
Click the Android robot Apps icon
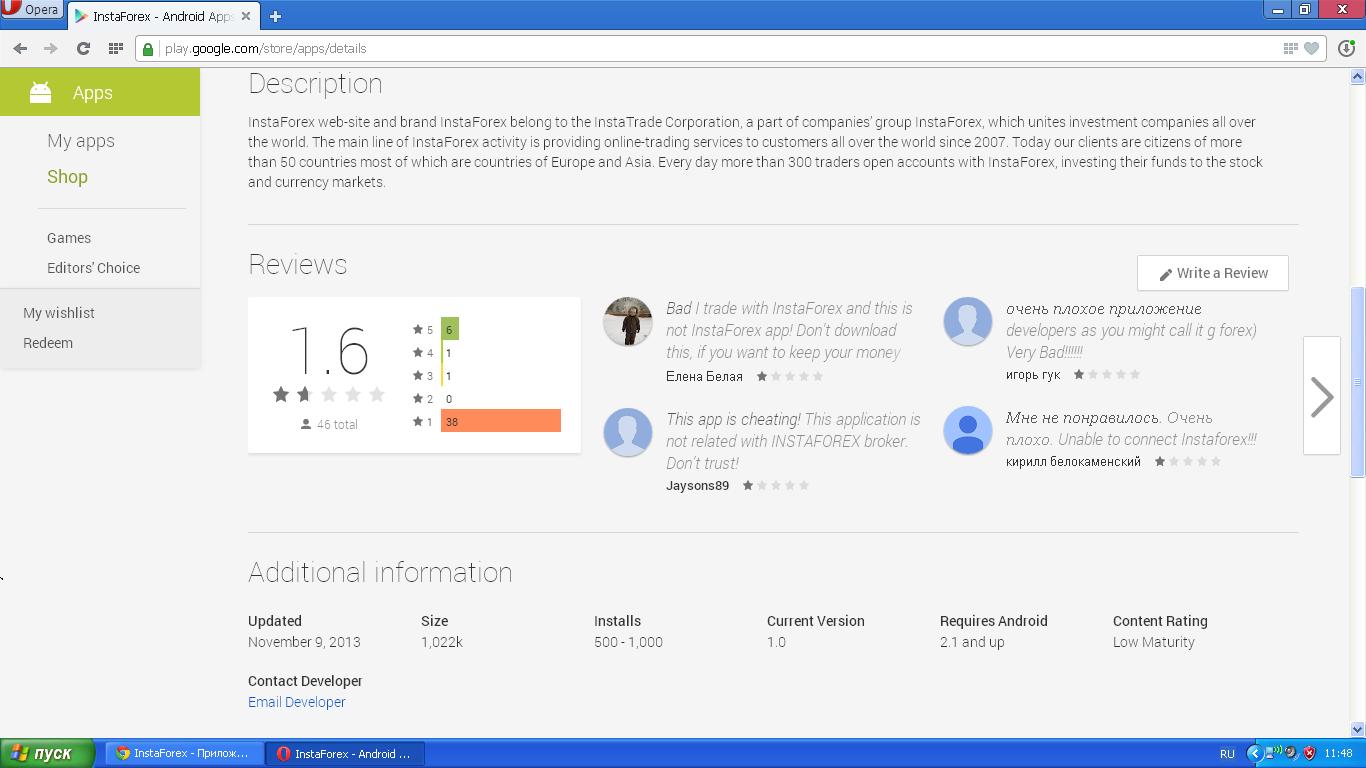pyautogui.click(x=40, y=92)
